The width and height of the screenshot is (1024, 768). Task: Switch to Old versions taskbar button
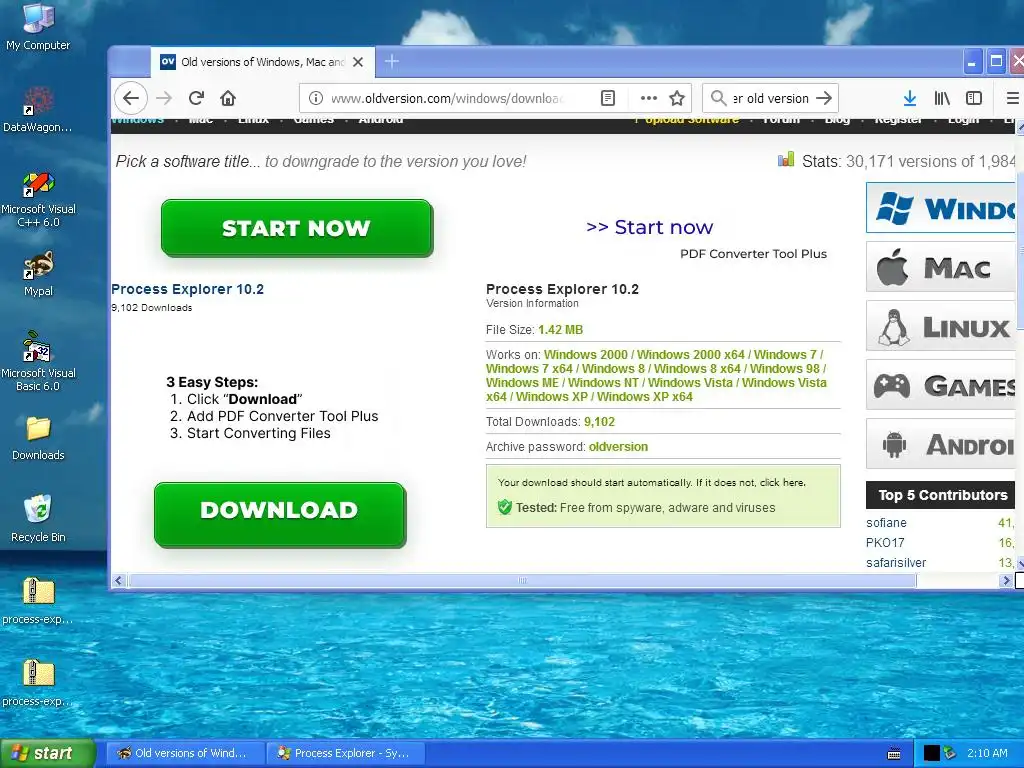[x=185, y=753]
